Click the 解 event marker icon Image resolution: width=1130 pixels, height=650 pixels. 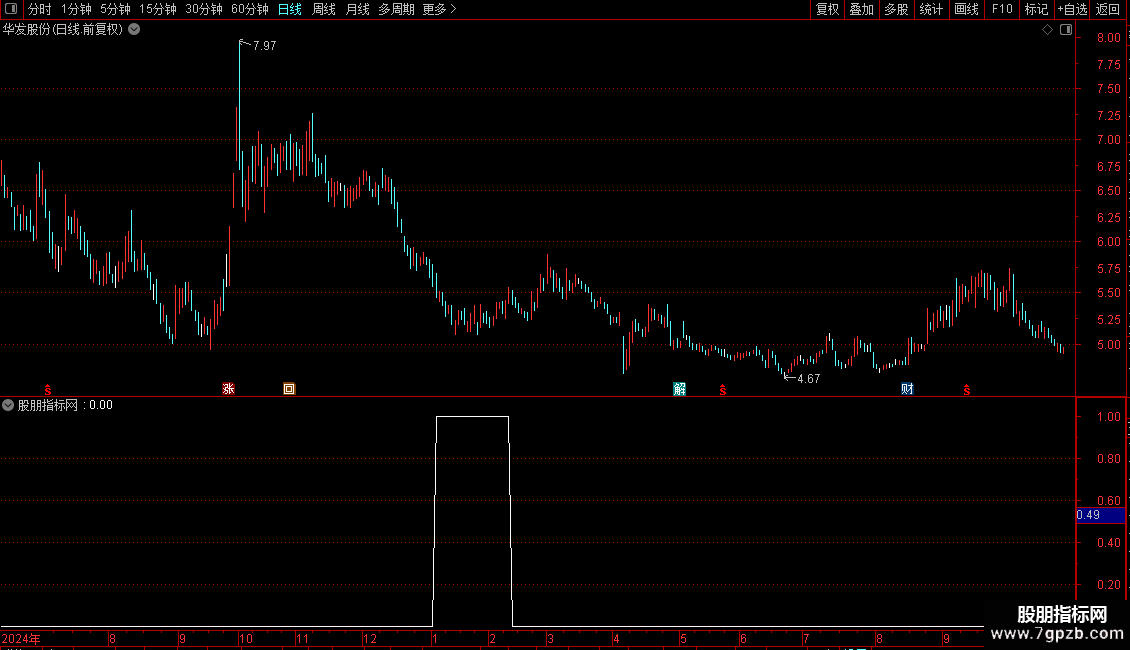pos(680,389)
